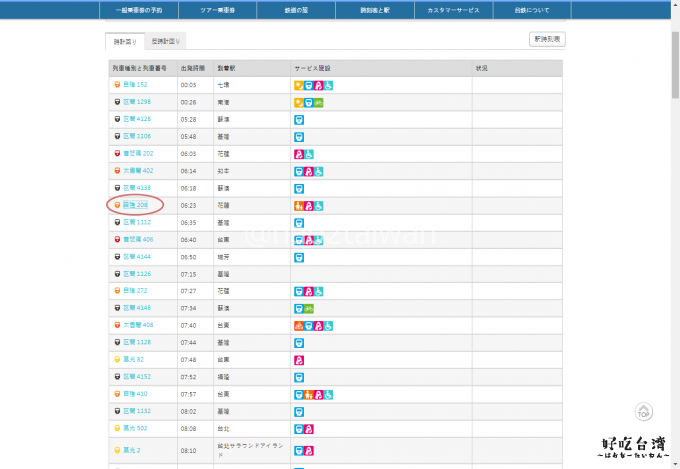Click pink nursing room icon in train 202 row
The image size is (680, 469).
coord(298,154)
